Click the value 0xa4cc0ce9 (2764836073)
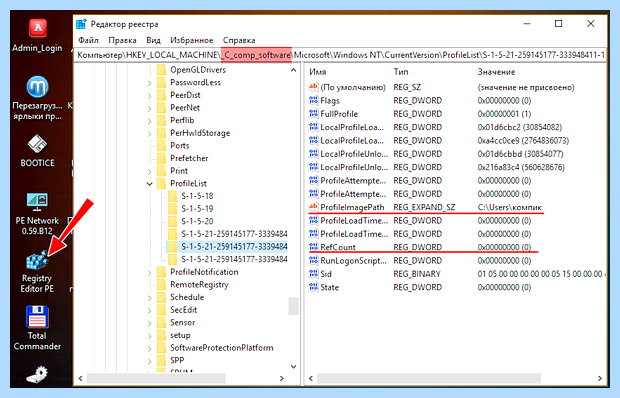 point(523,141)
